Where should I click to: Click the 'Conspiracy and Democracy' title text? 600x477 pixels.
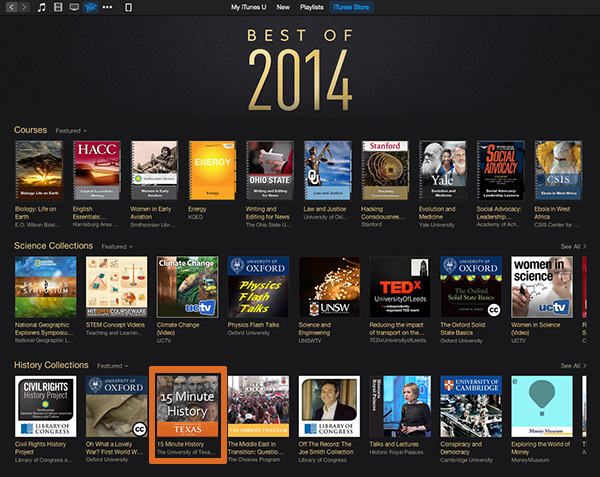pos(461,448)
